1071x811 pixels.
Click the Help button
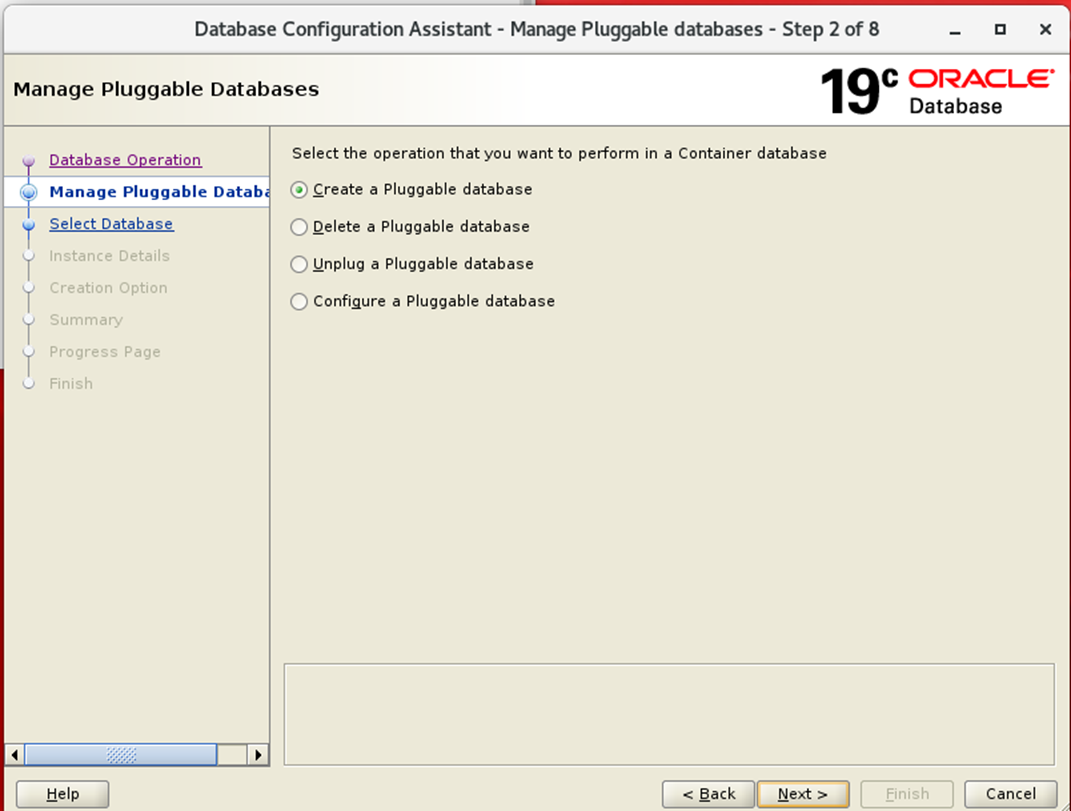[62, 794]
